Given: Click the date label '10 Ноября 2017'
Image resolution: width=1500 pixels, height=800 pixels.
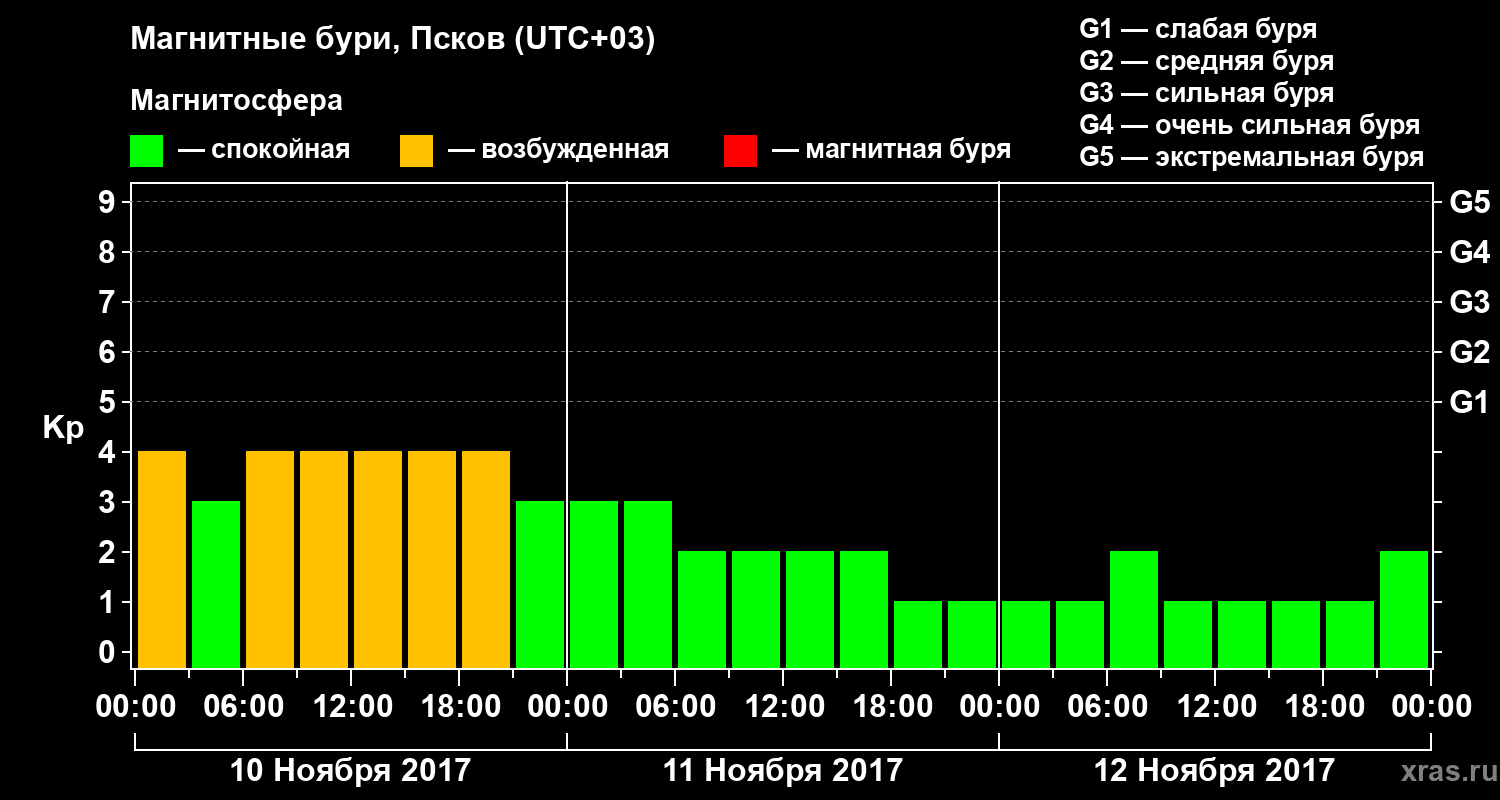Looking at the screenshot, I should (350, 771).
